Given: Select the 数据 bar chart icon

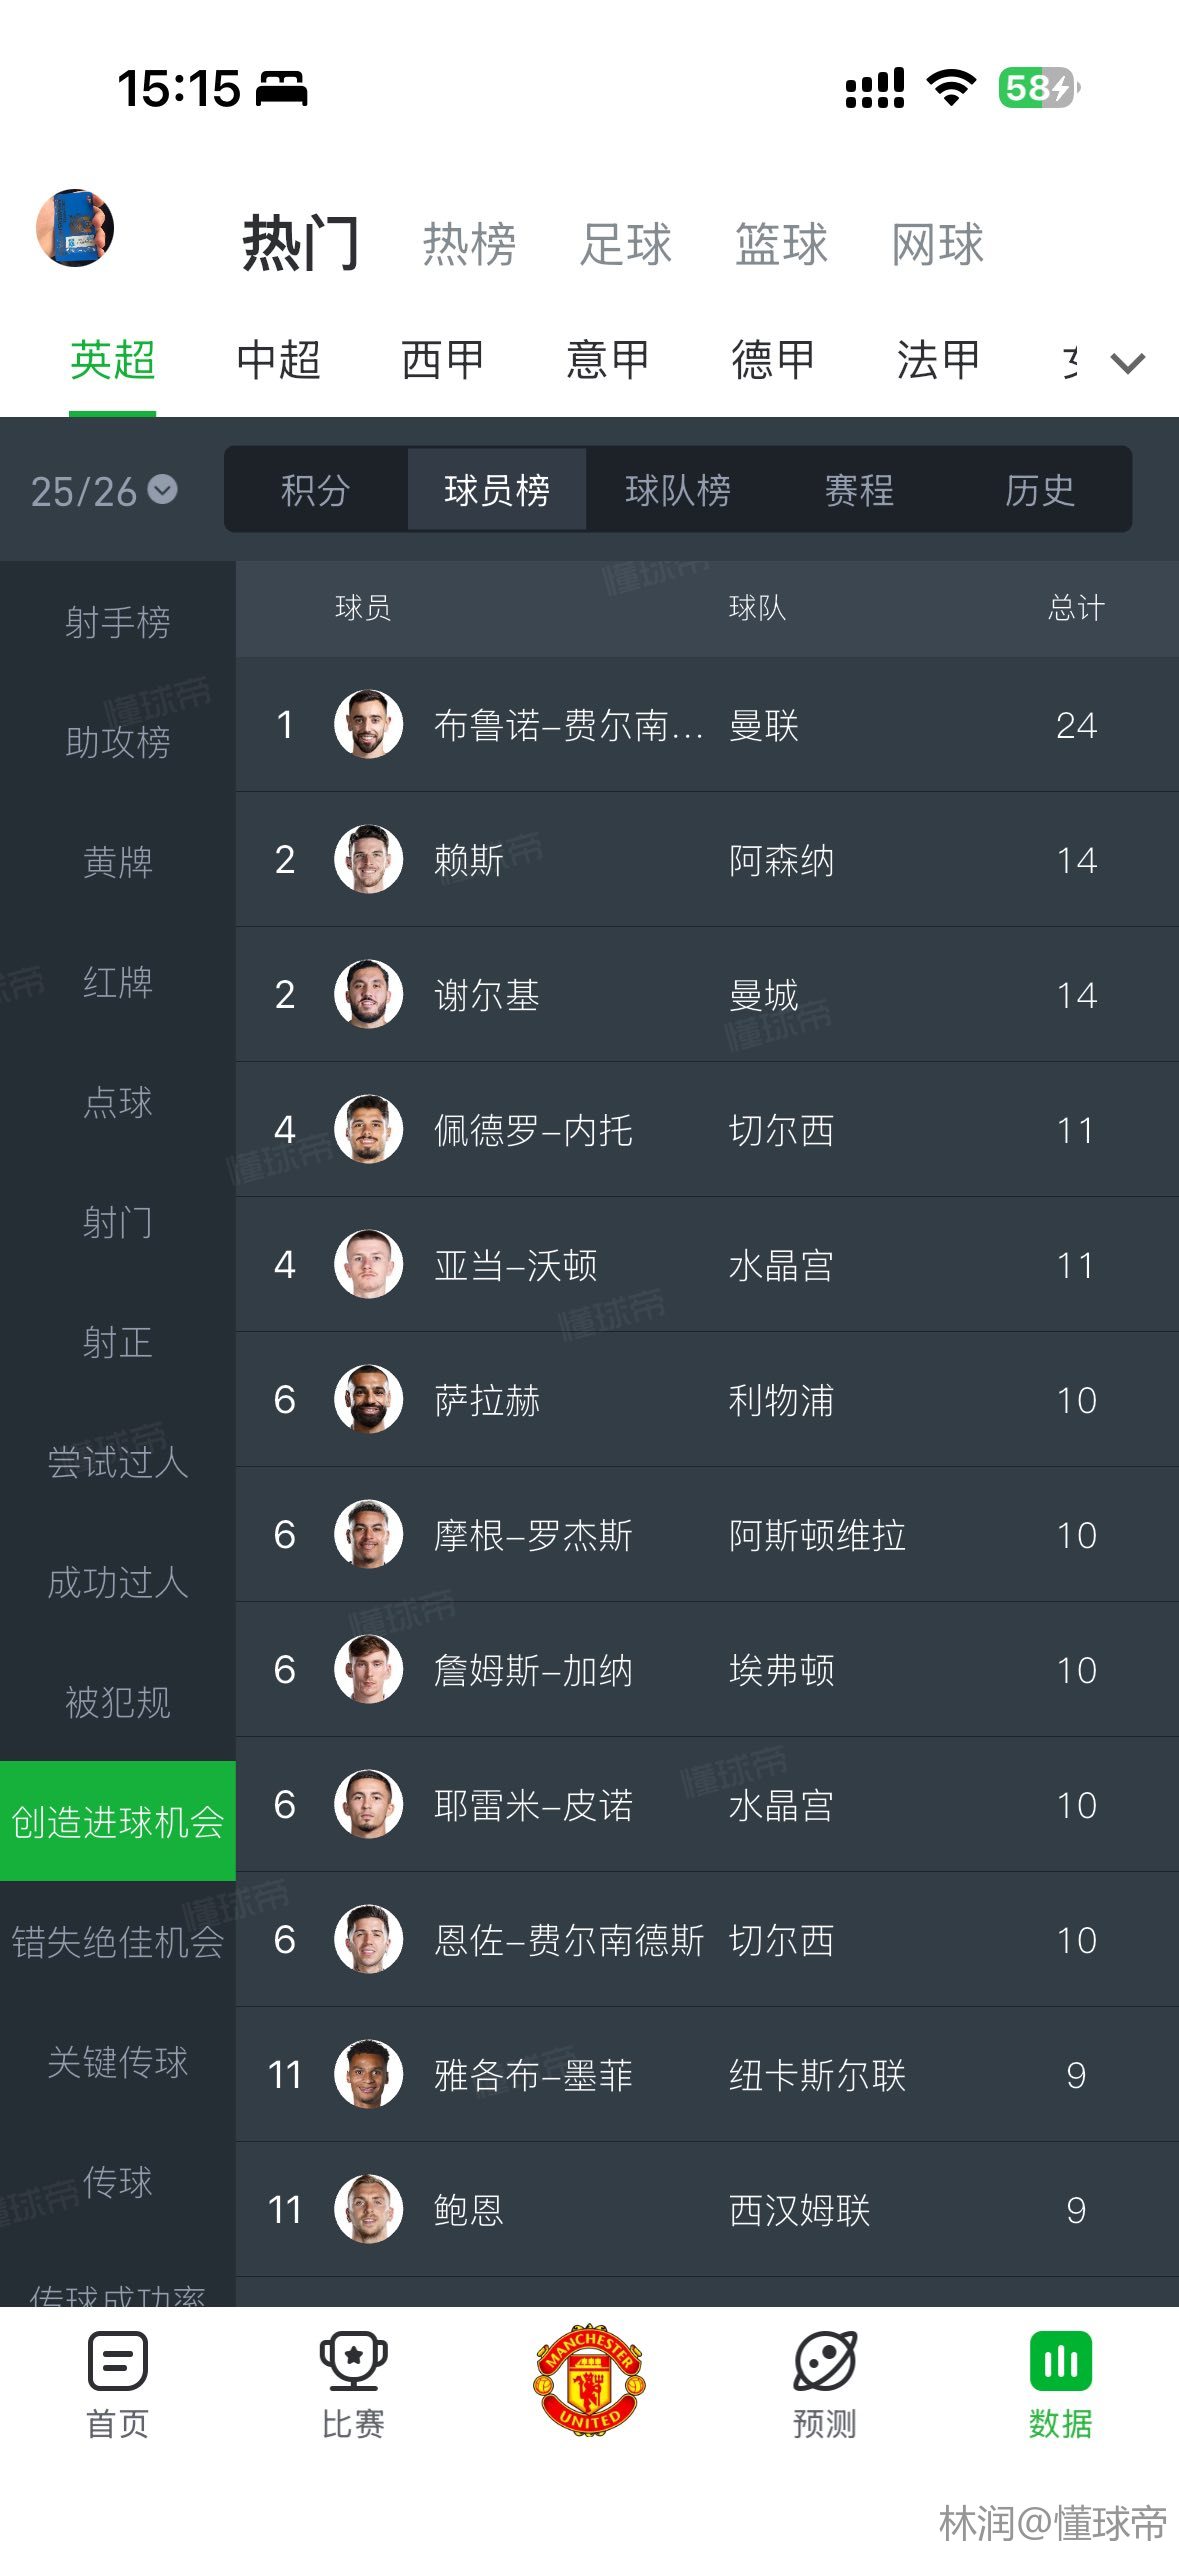Looking at the screenshot, I should pyautogui.click(x=1060, y=2362).
